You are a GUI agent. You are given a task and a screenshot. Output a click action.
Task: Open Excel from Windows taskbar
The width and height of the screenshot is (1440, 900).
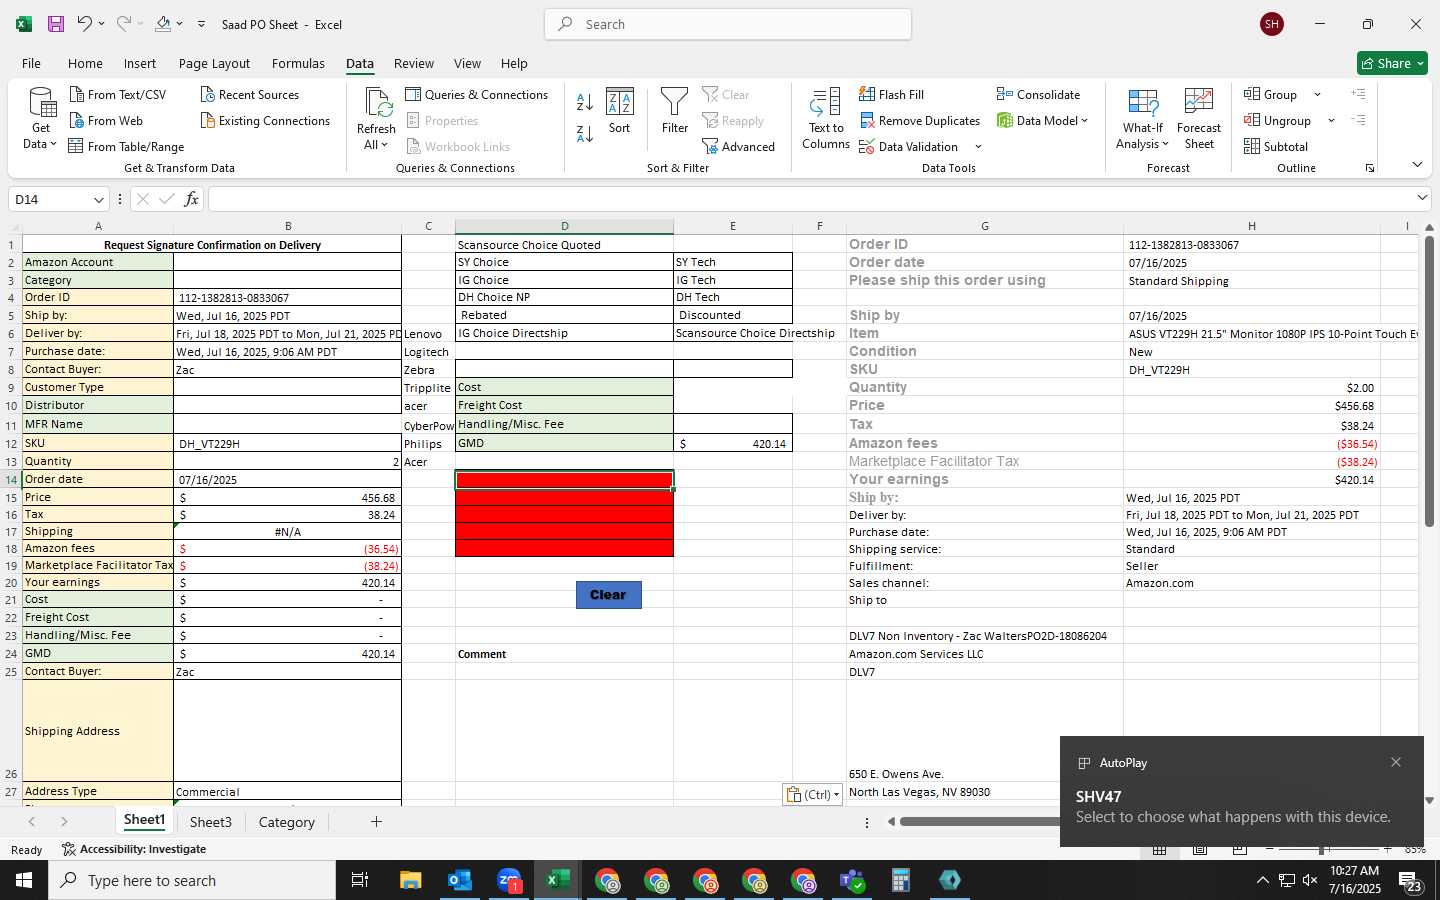click(x=558, y=880)
